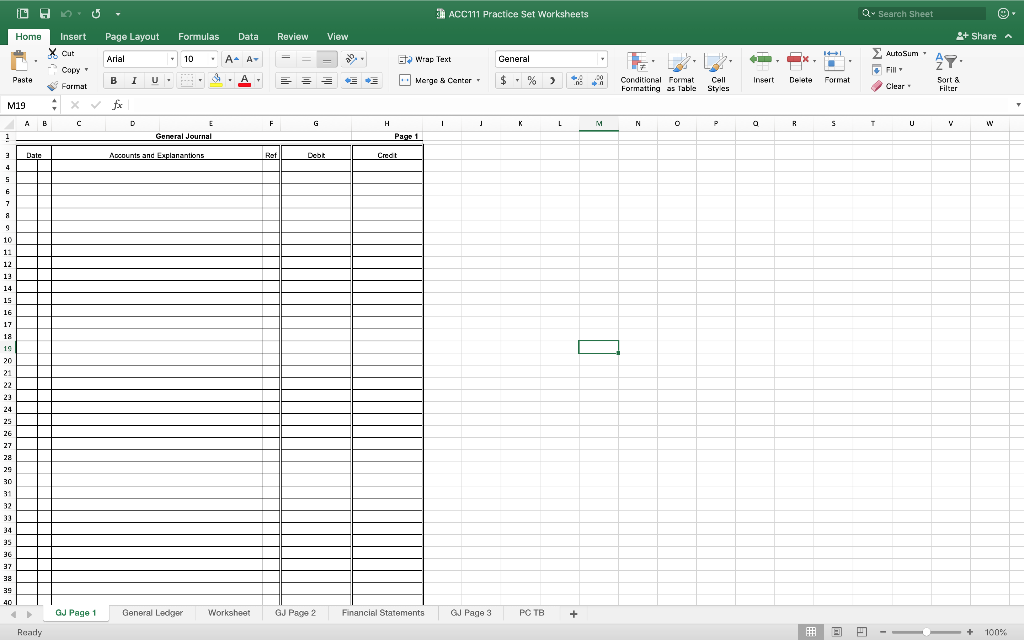Viewport: 1024px width, 640px height.
Task: Toggle Bold formatting
Action: click(x=114, y=80)
